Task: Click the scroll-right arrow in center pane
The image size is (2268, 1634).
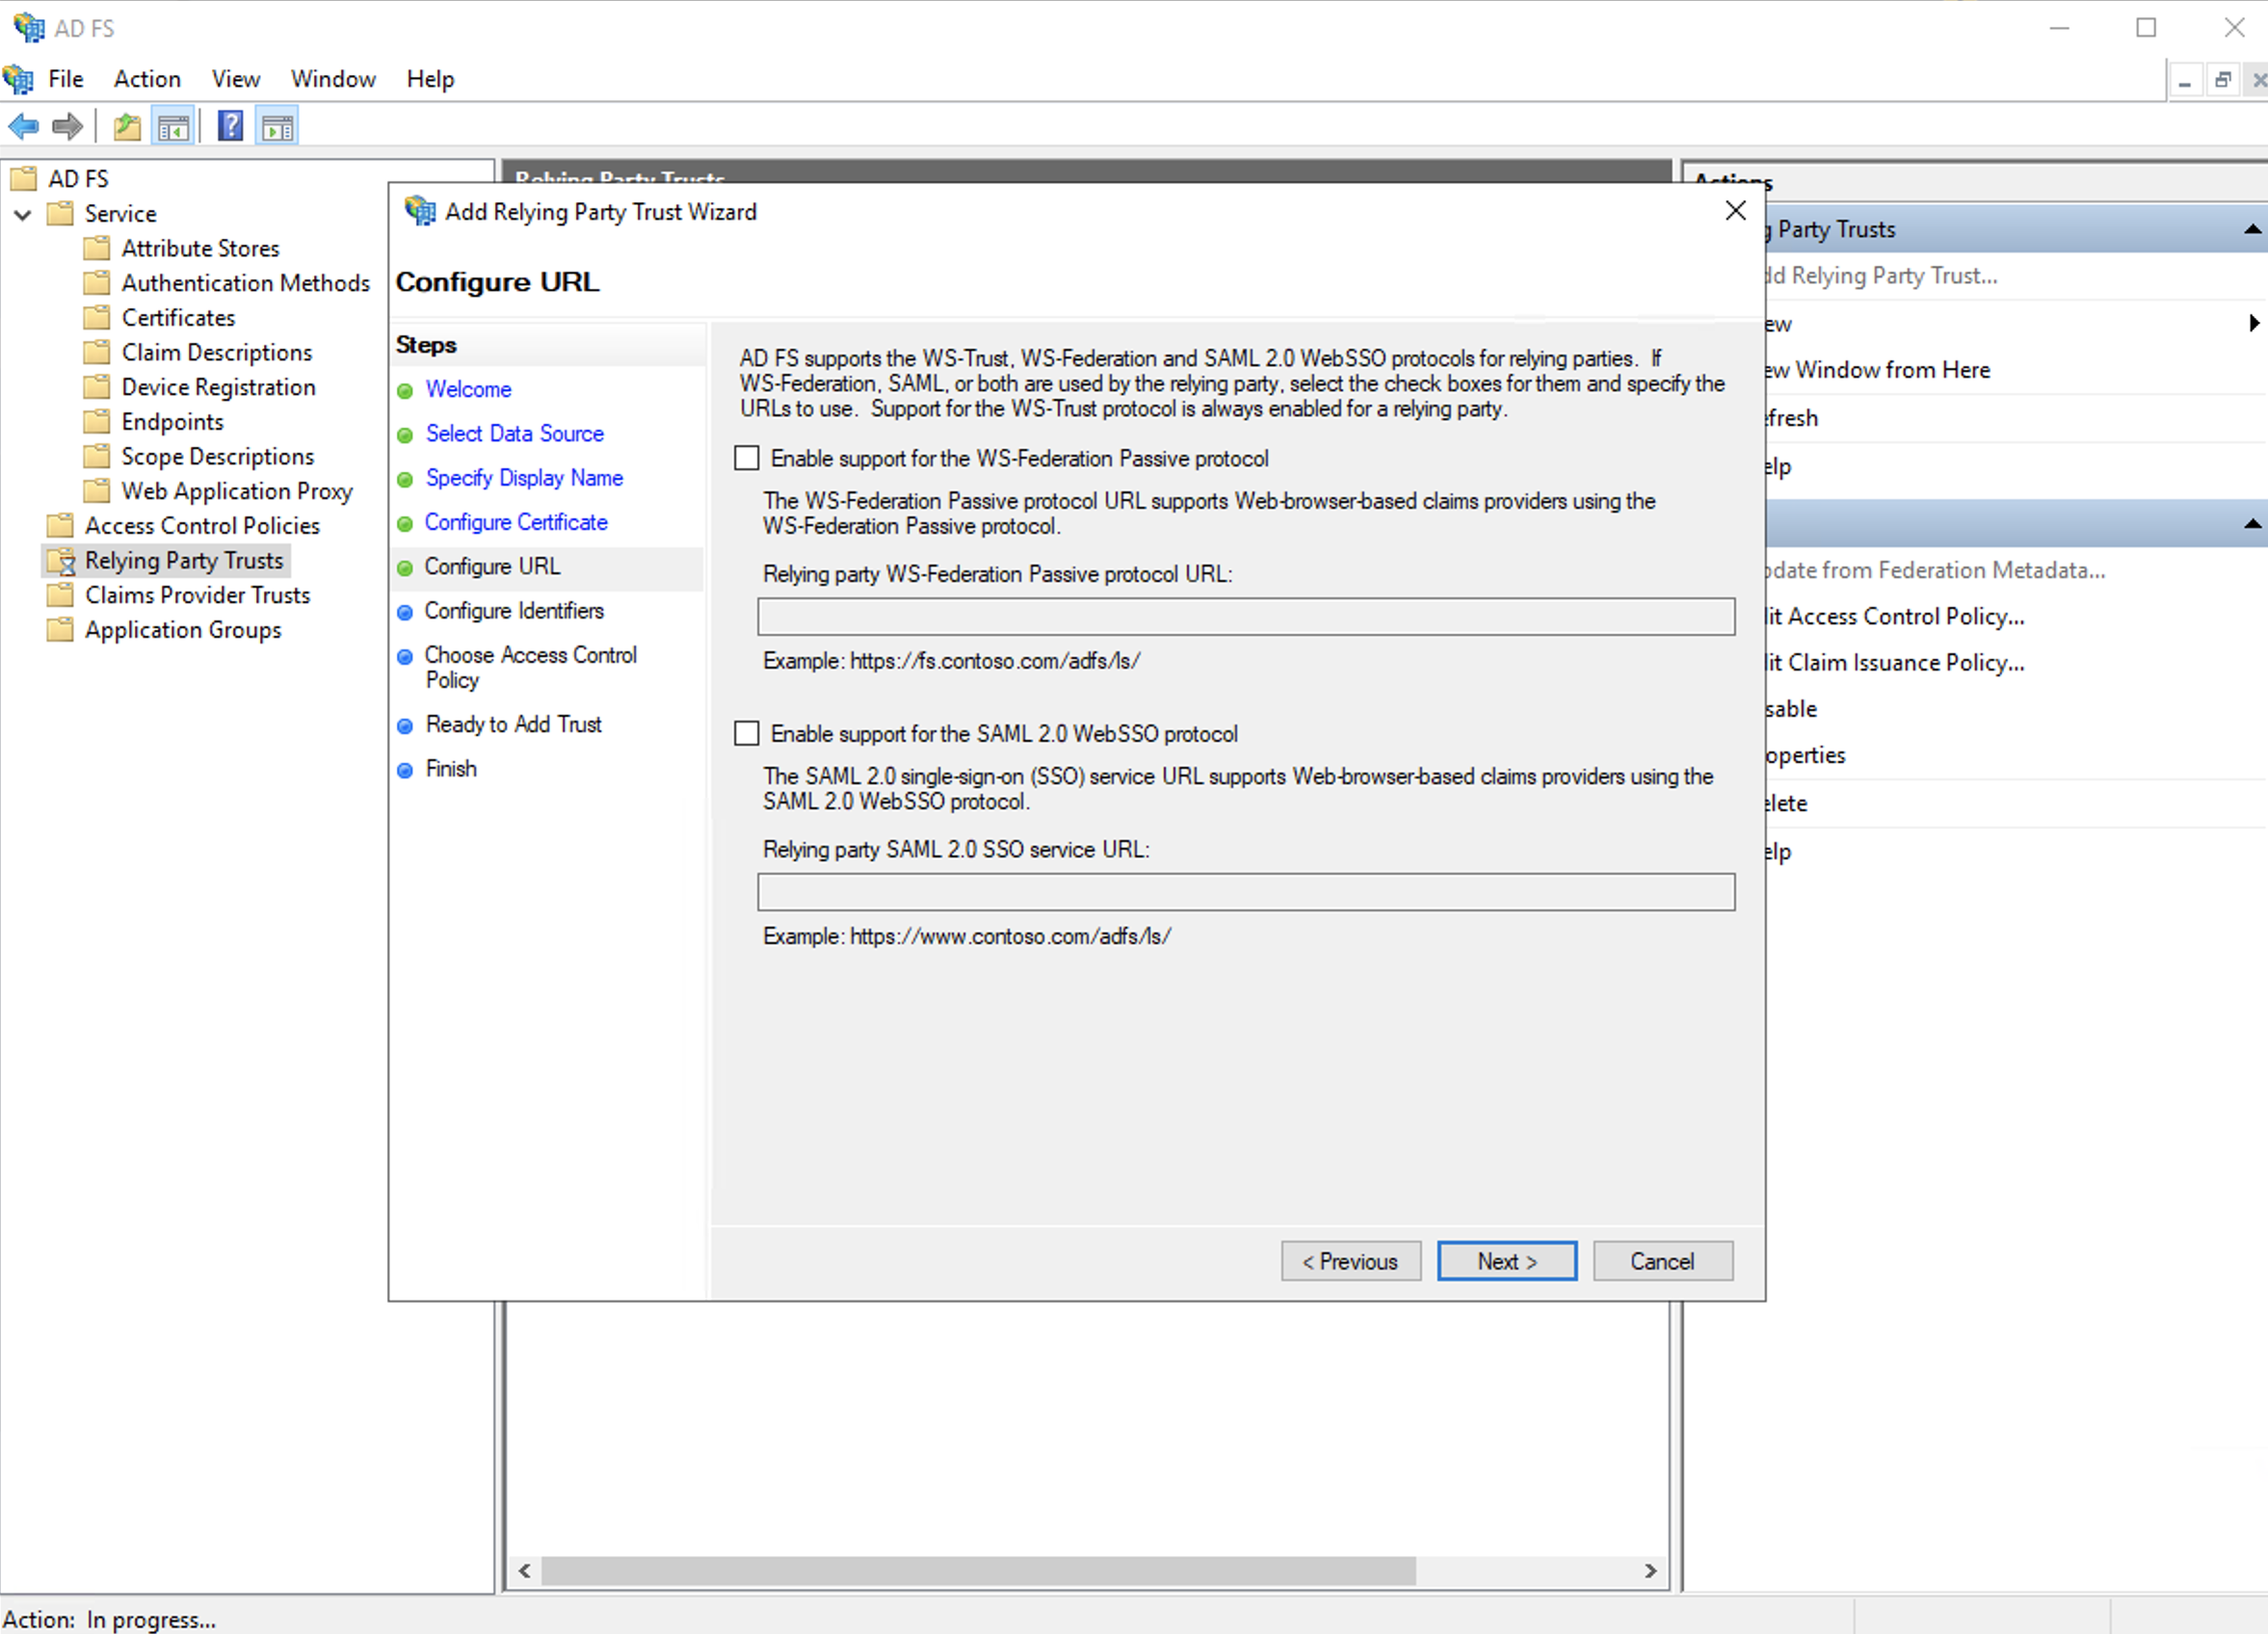Action: (x=1650, y=1570)
